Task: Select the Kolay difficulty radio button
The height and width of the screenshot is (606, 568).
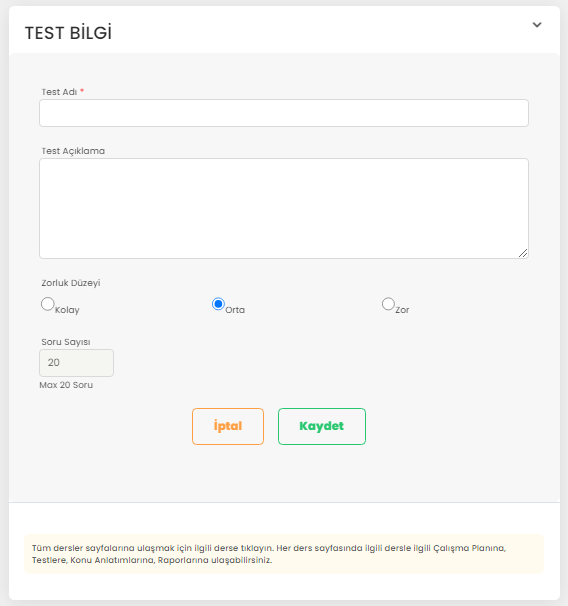Action: click(48, 304)
